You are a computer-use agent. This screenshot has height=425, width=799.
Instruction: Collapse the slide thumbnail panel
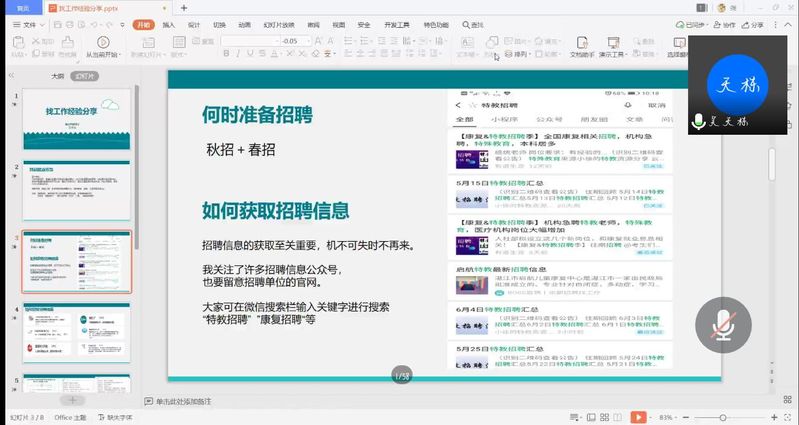(11, 75)
